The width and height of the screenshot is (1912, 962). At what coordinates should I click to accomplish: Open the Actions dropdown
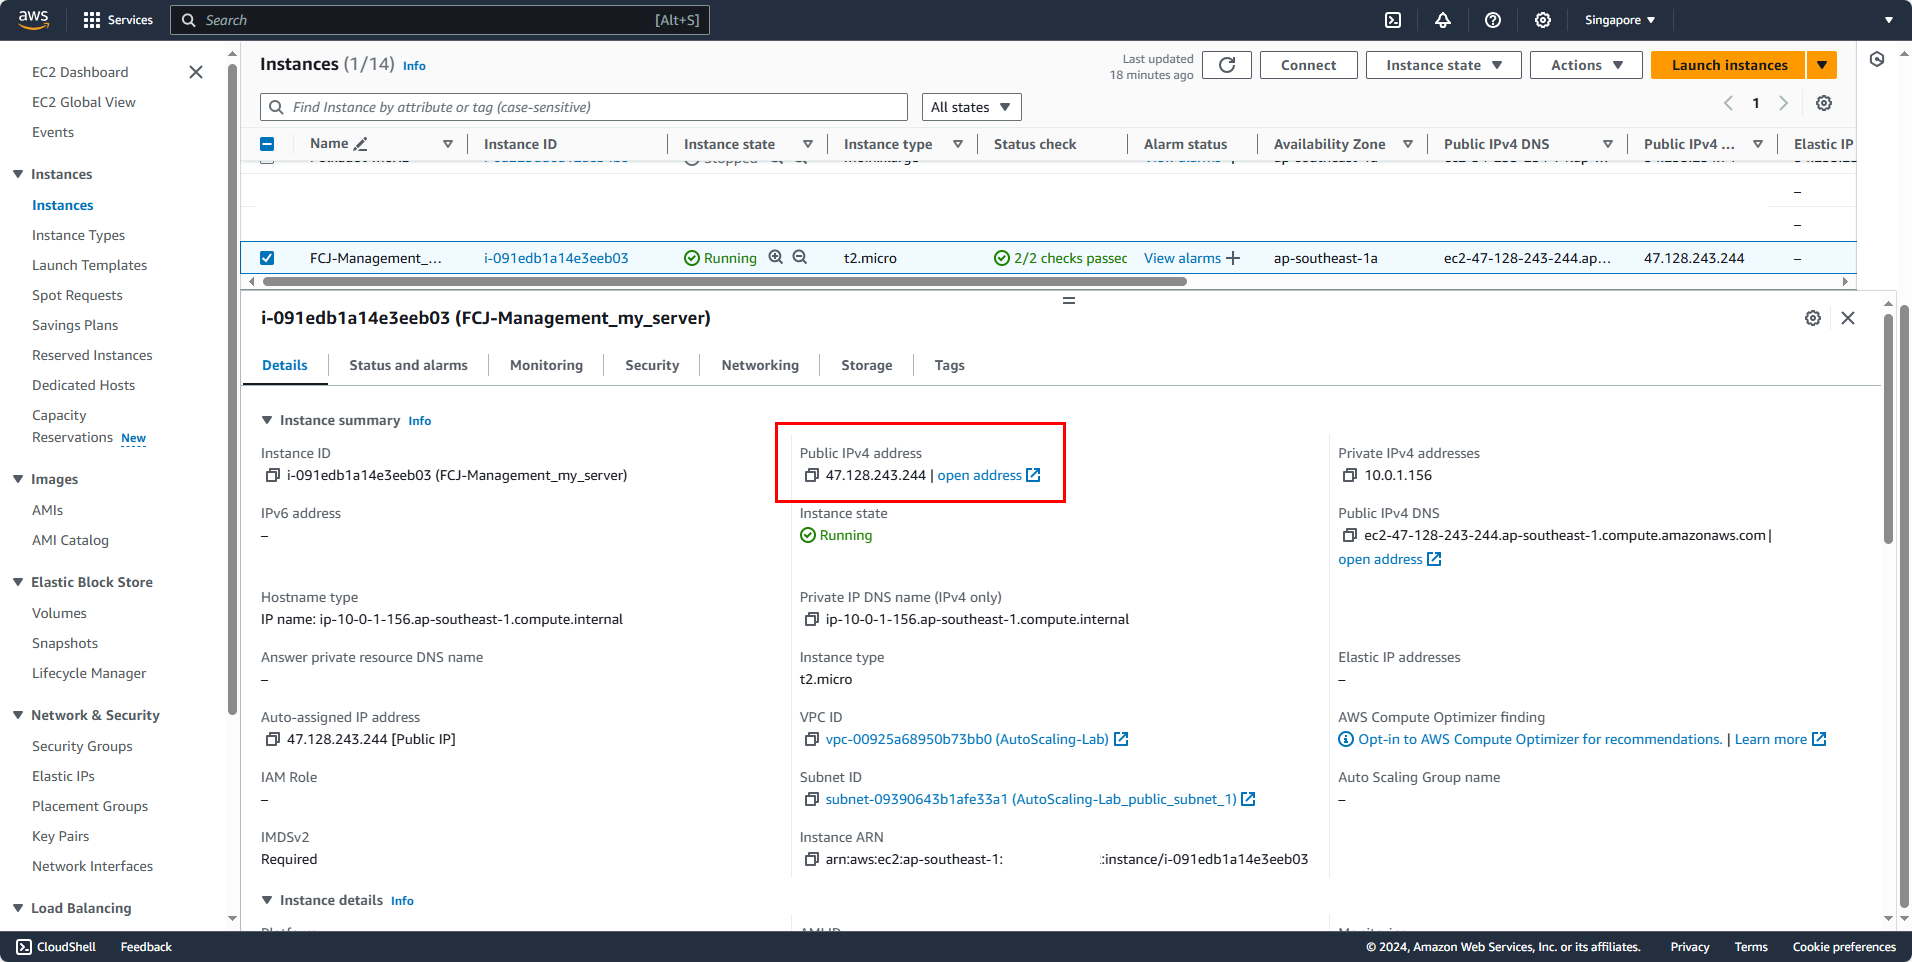pyautogui.click(x=1584, y=64)
